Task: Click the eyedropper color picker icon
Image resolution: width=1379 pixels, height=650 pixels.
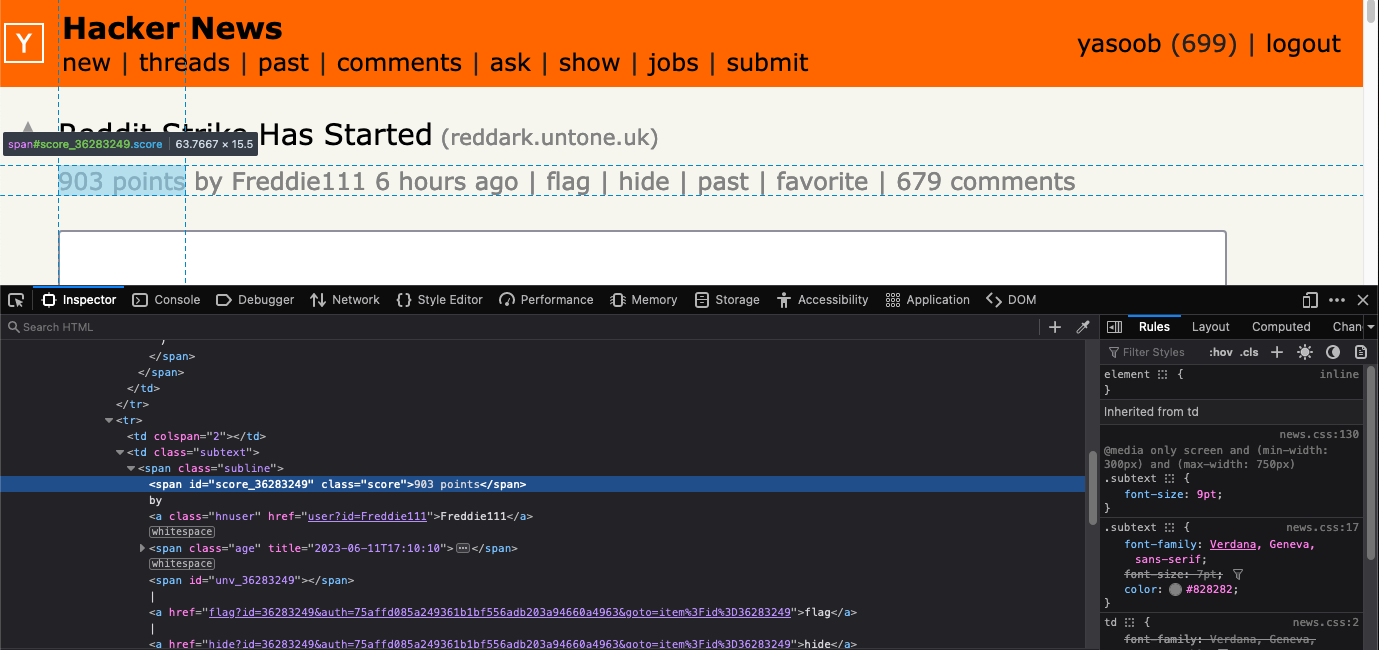Action: pos(1082,327)
